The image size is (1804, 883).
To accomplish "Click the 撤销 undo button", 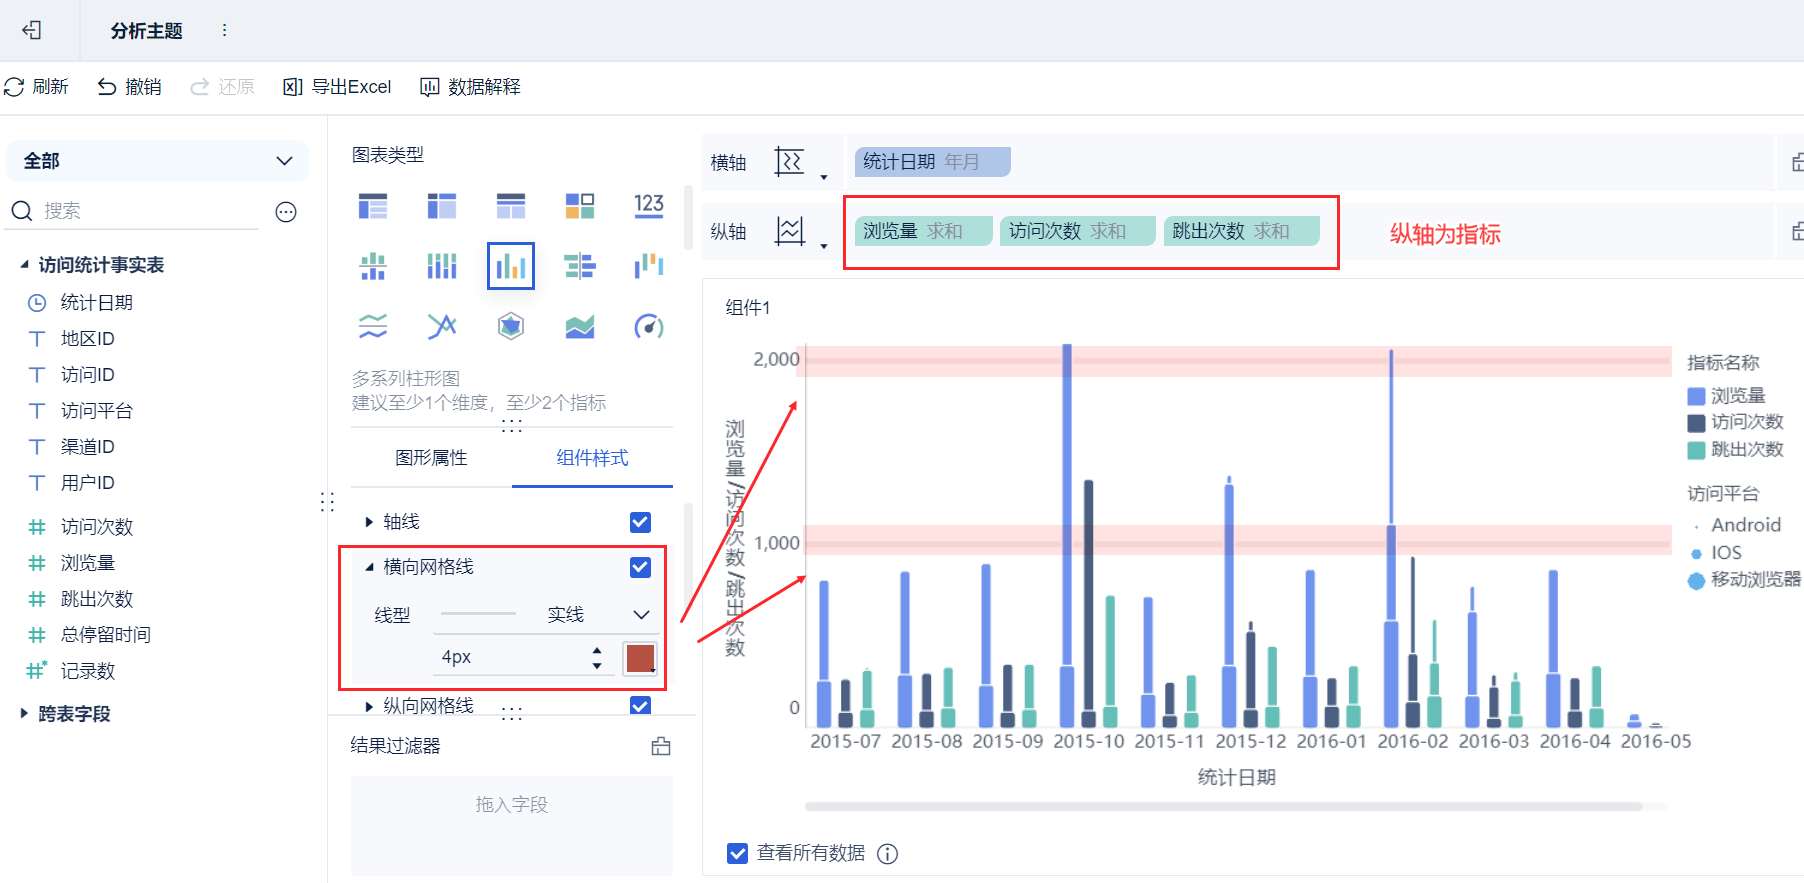I will pos(129,87).
